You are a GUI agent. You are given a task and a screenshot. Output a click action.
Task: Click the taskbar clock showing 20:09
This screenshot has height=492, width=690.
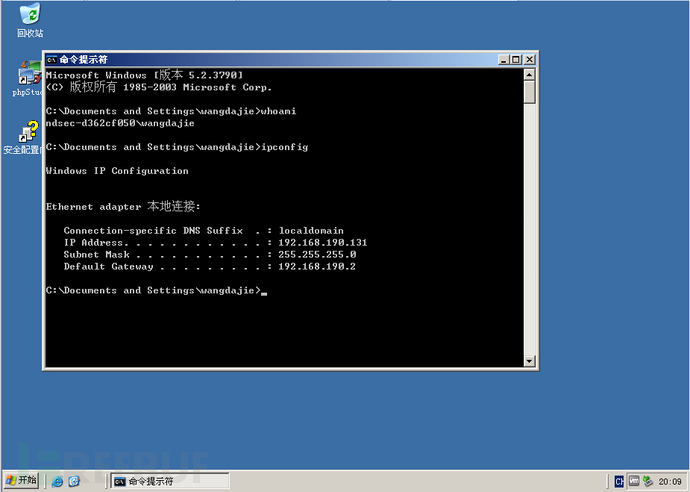pyautogui.click(x=670, y=481)
